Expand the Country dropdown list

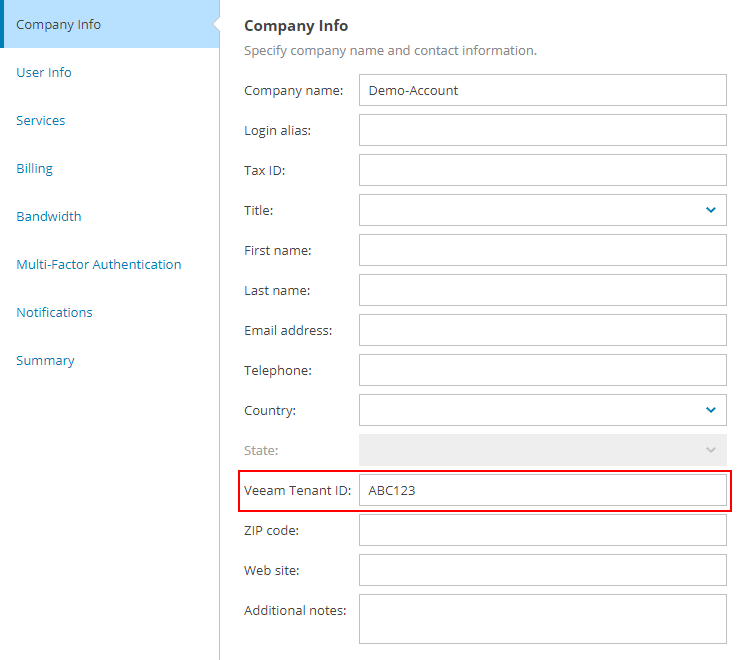pyautogui.click(x=542, y=410)
